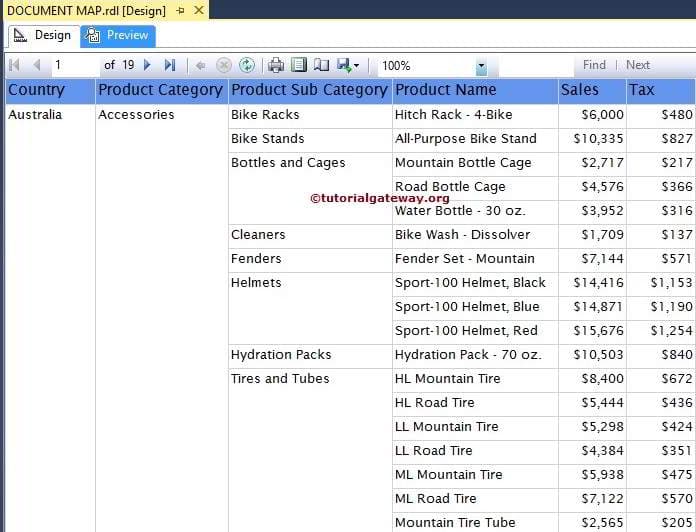
Task: Switch to Print Layout view
Action: click(x=299, y=66)
